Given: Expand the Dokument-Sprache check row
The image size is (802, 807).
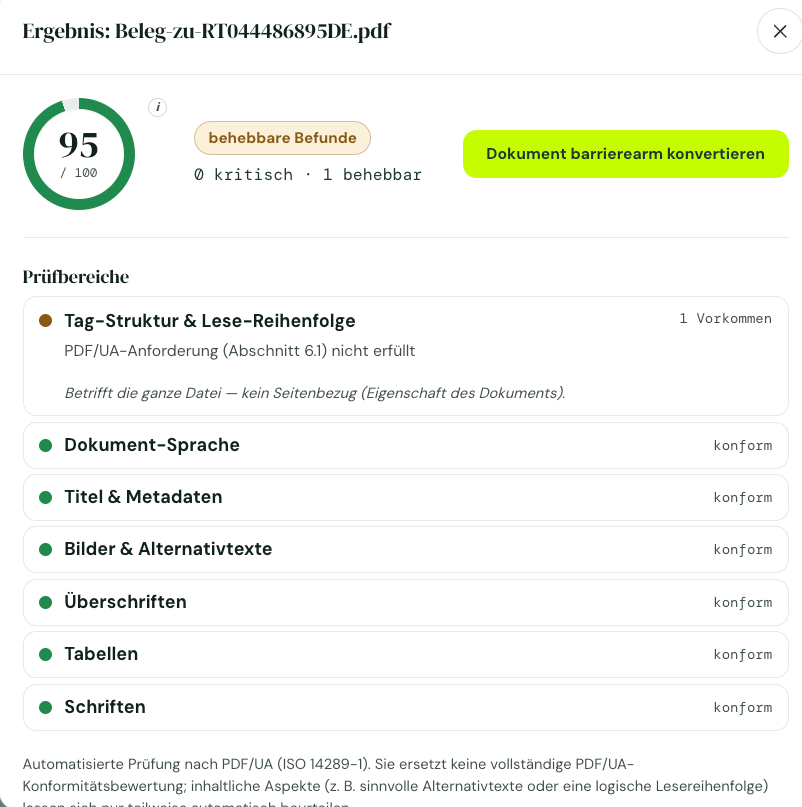Looking at the screenshot, I should (x=406, y=446).
